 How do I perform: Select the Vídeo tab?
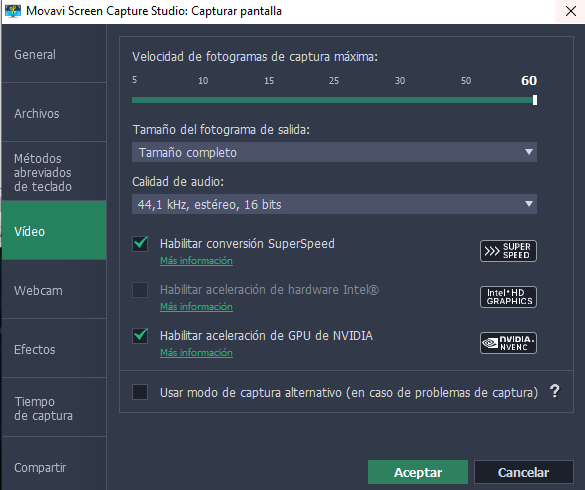[x=54, y=230]
